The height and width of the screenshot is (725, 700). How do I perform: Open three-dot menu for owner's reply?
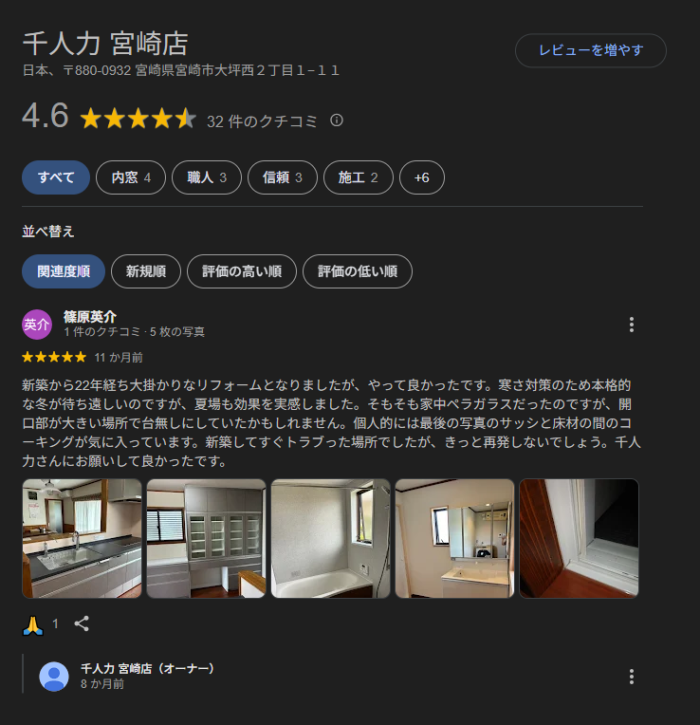(632, 676)
